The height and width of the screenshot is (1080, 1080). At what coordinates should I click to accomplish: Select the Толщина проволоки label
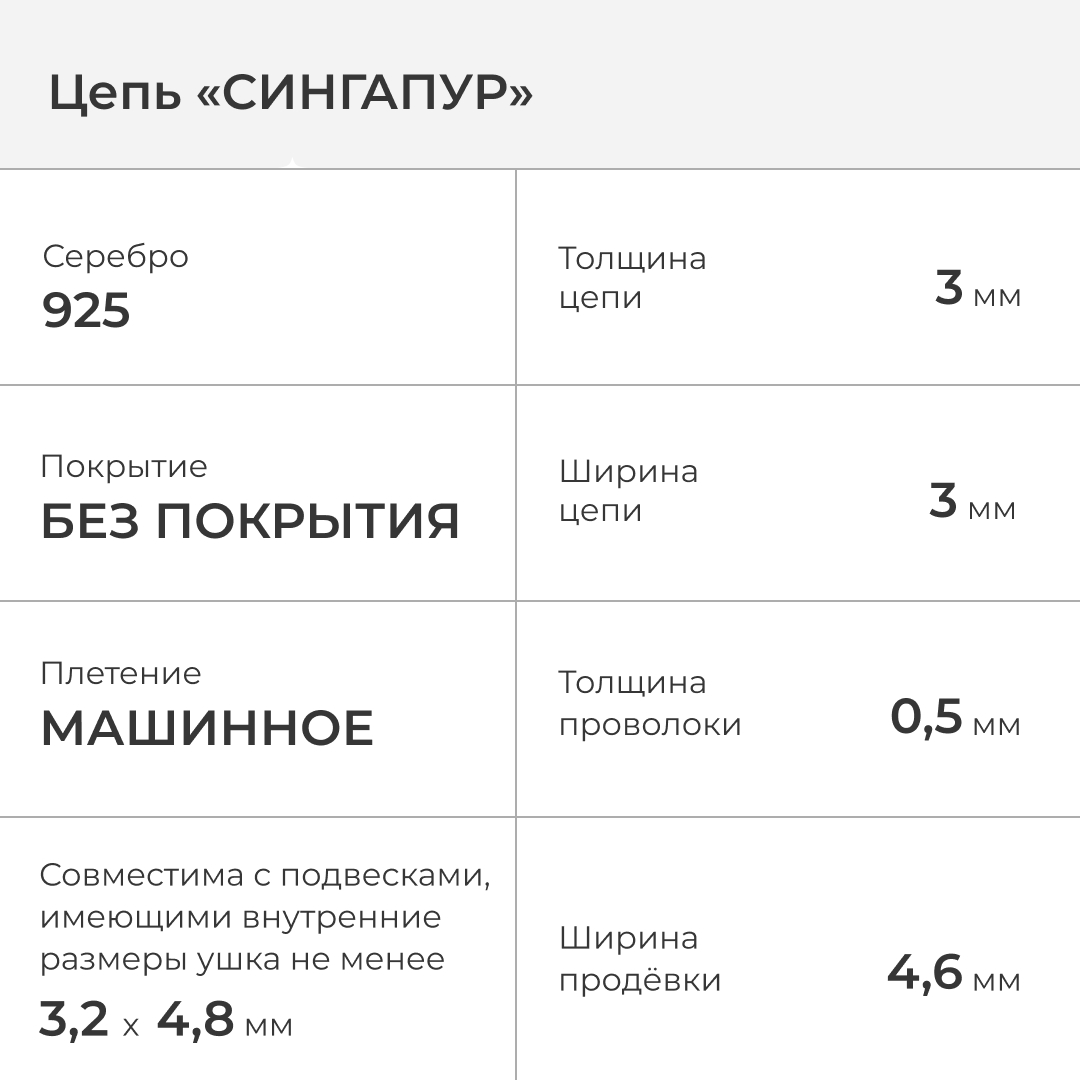coord(649,703)
